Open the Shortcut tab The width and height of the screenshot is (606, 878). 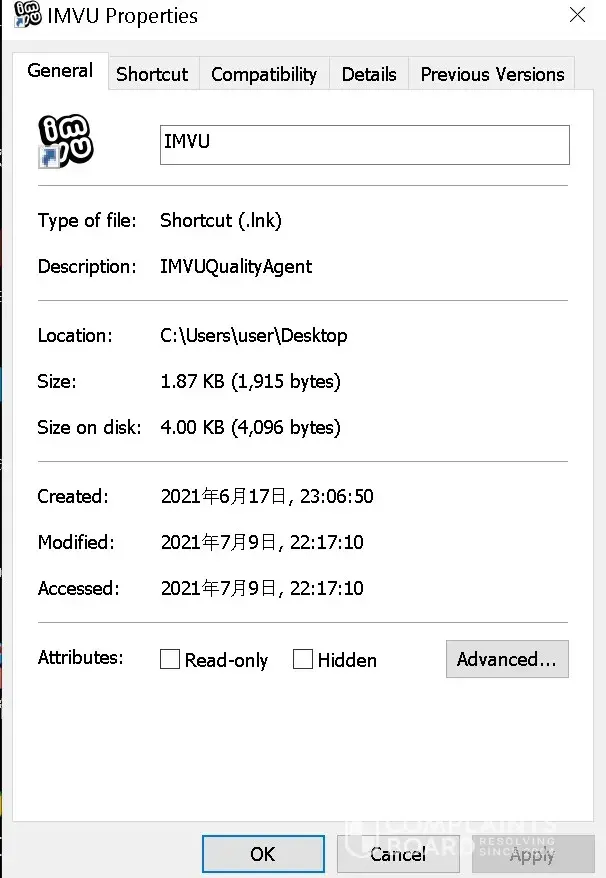click(x=152, y=74)
